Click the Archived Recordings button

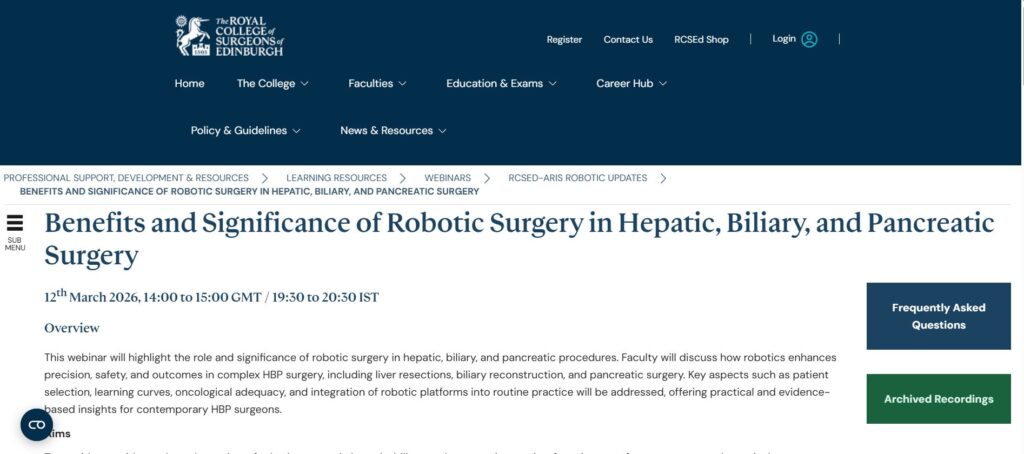[938, 399]
